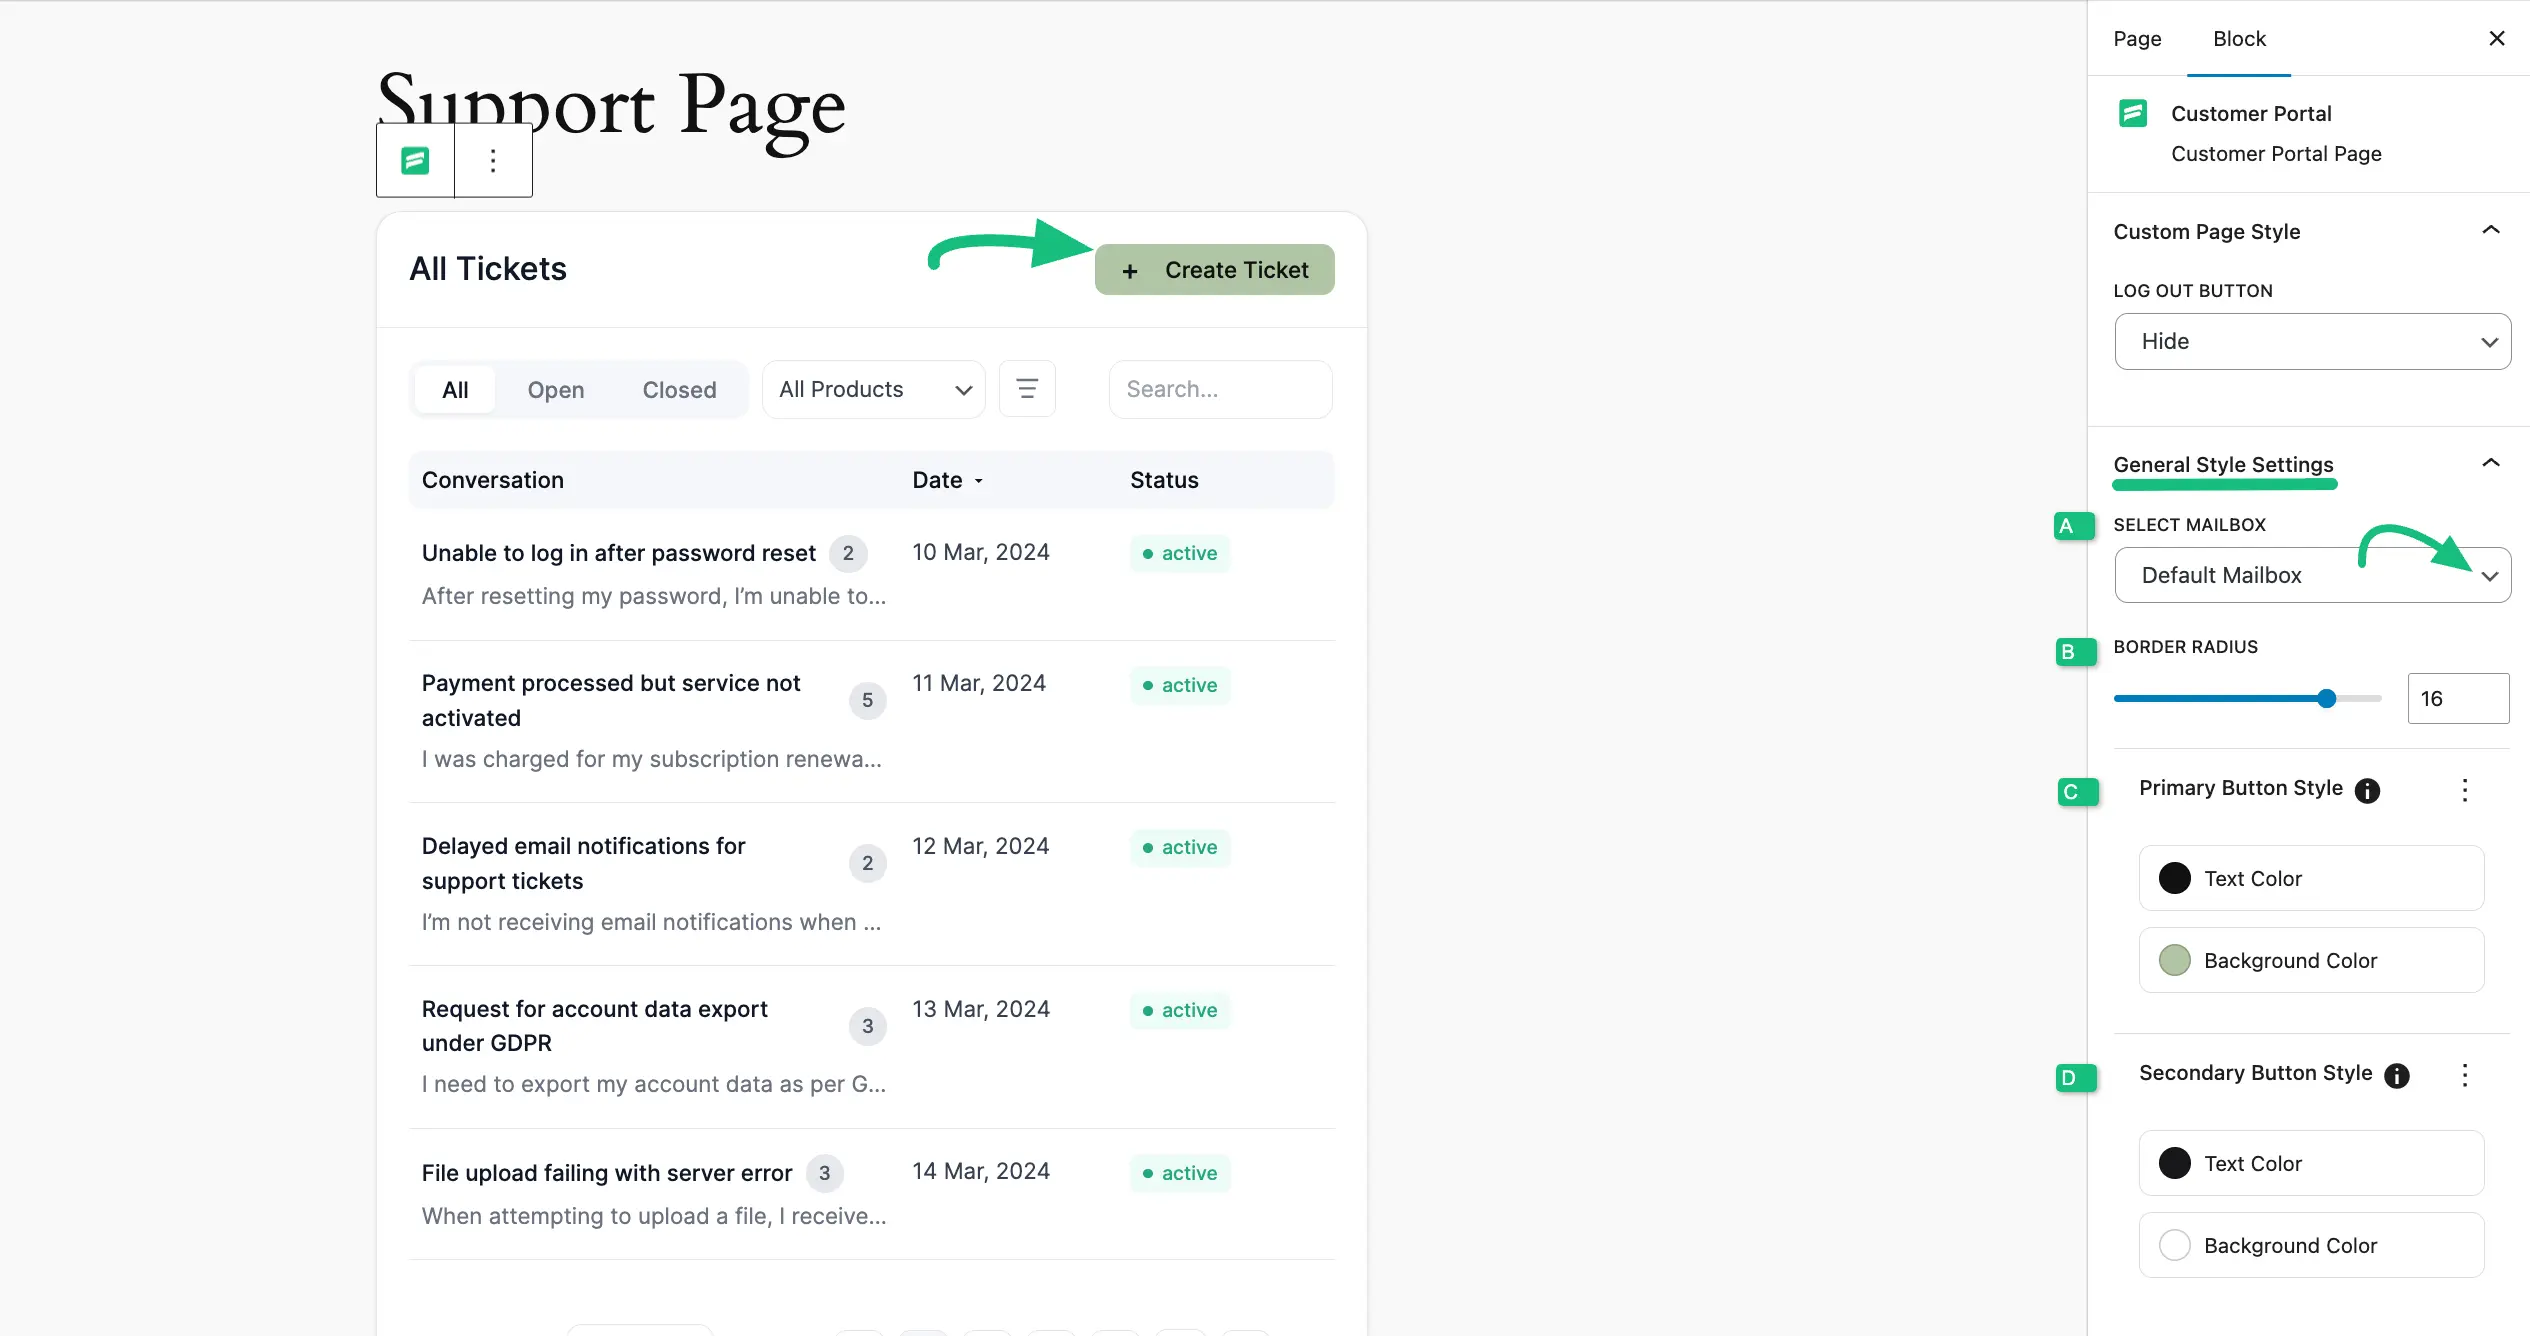Click Primary Button Style info icon

(2367, 791)
